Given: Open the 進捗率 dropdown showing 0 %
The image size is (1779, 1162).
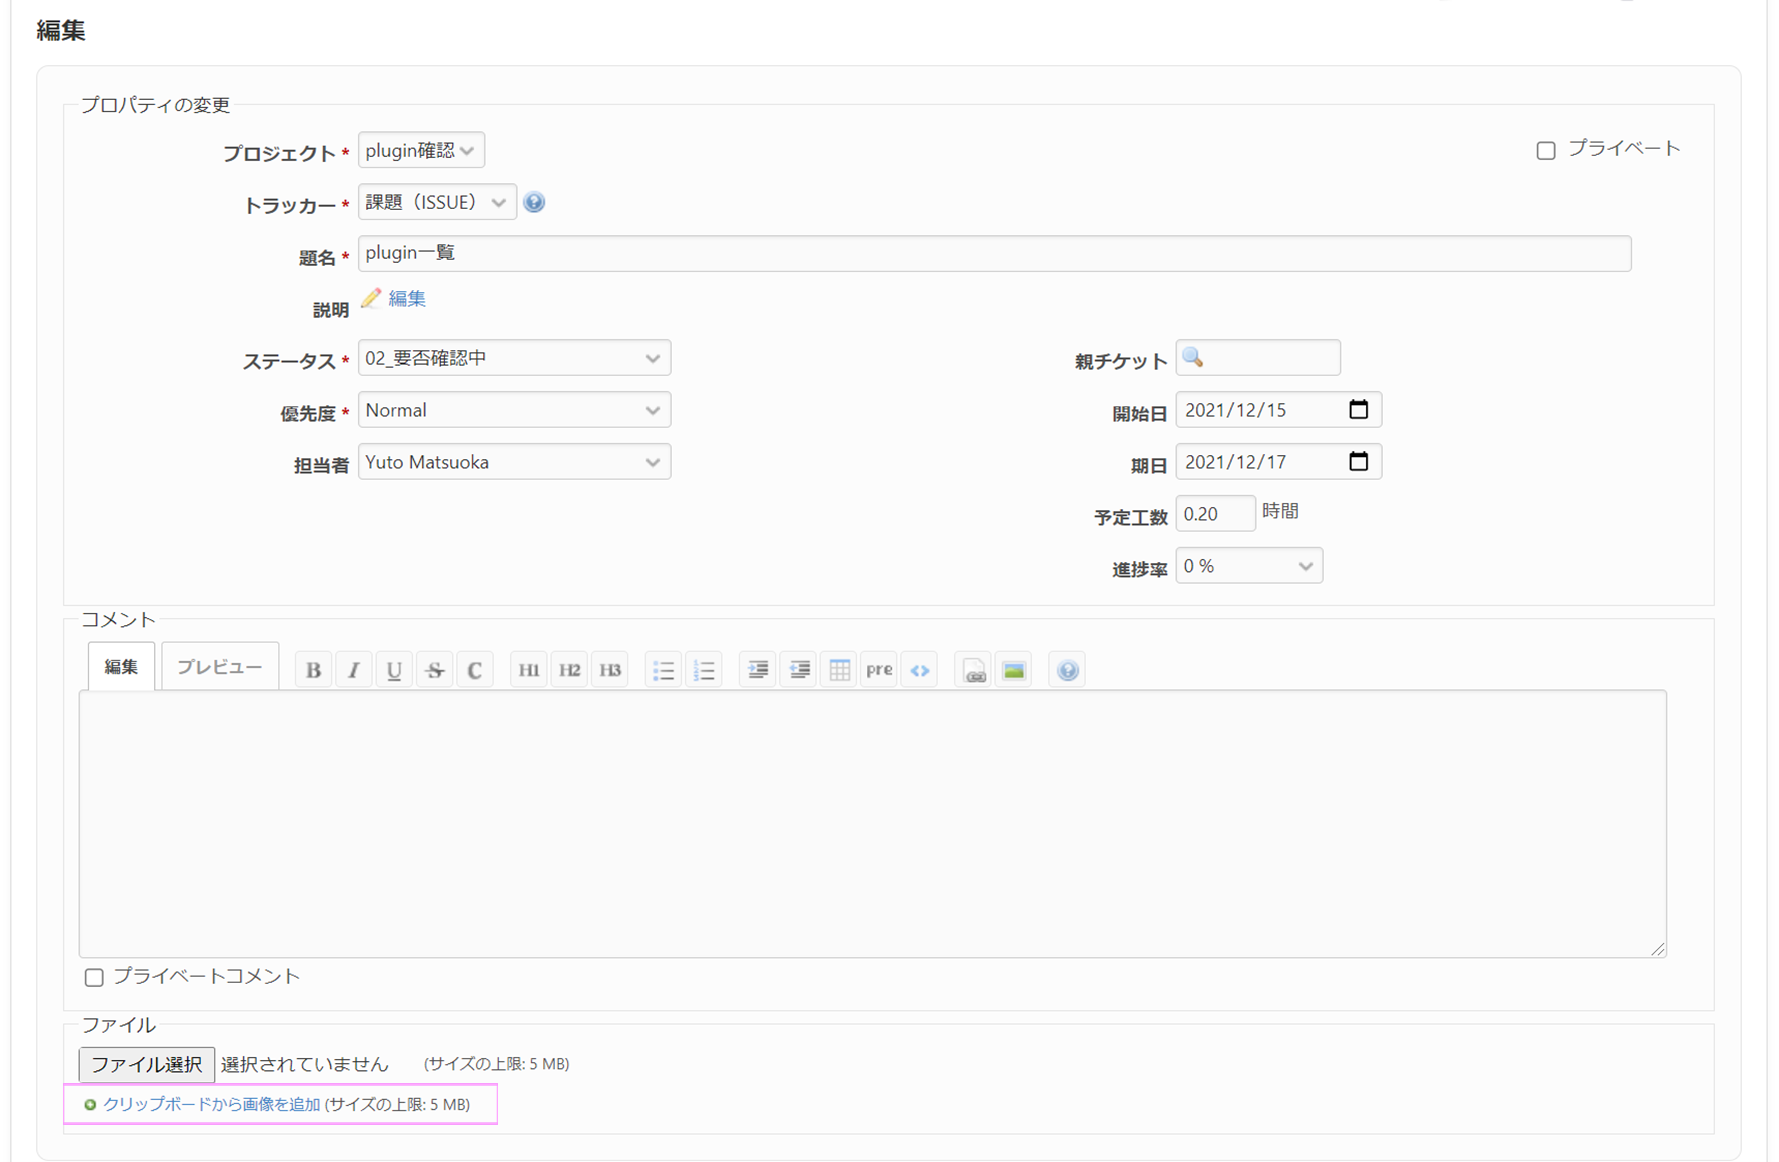Looking at the screenshot, I should (1249, 566).
